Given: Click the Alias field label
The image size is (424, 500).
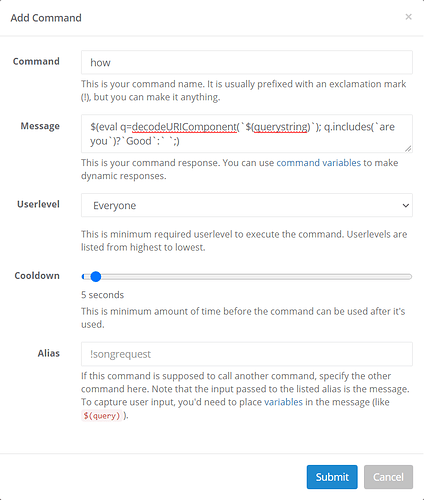Looking at the screenshot, I should coord(49,353).
